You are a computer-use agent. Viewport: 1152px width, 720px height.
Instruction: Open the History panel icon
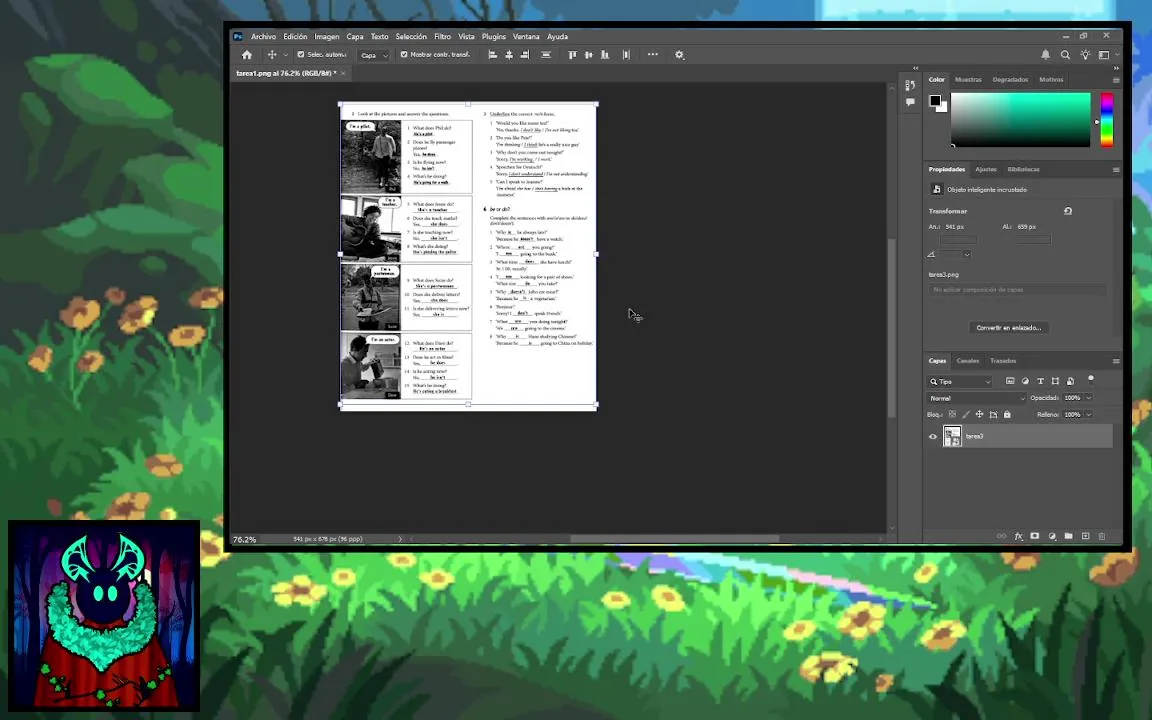[x=910, y=86]
